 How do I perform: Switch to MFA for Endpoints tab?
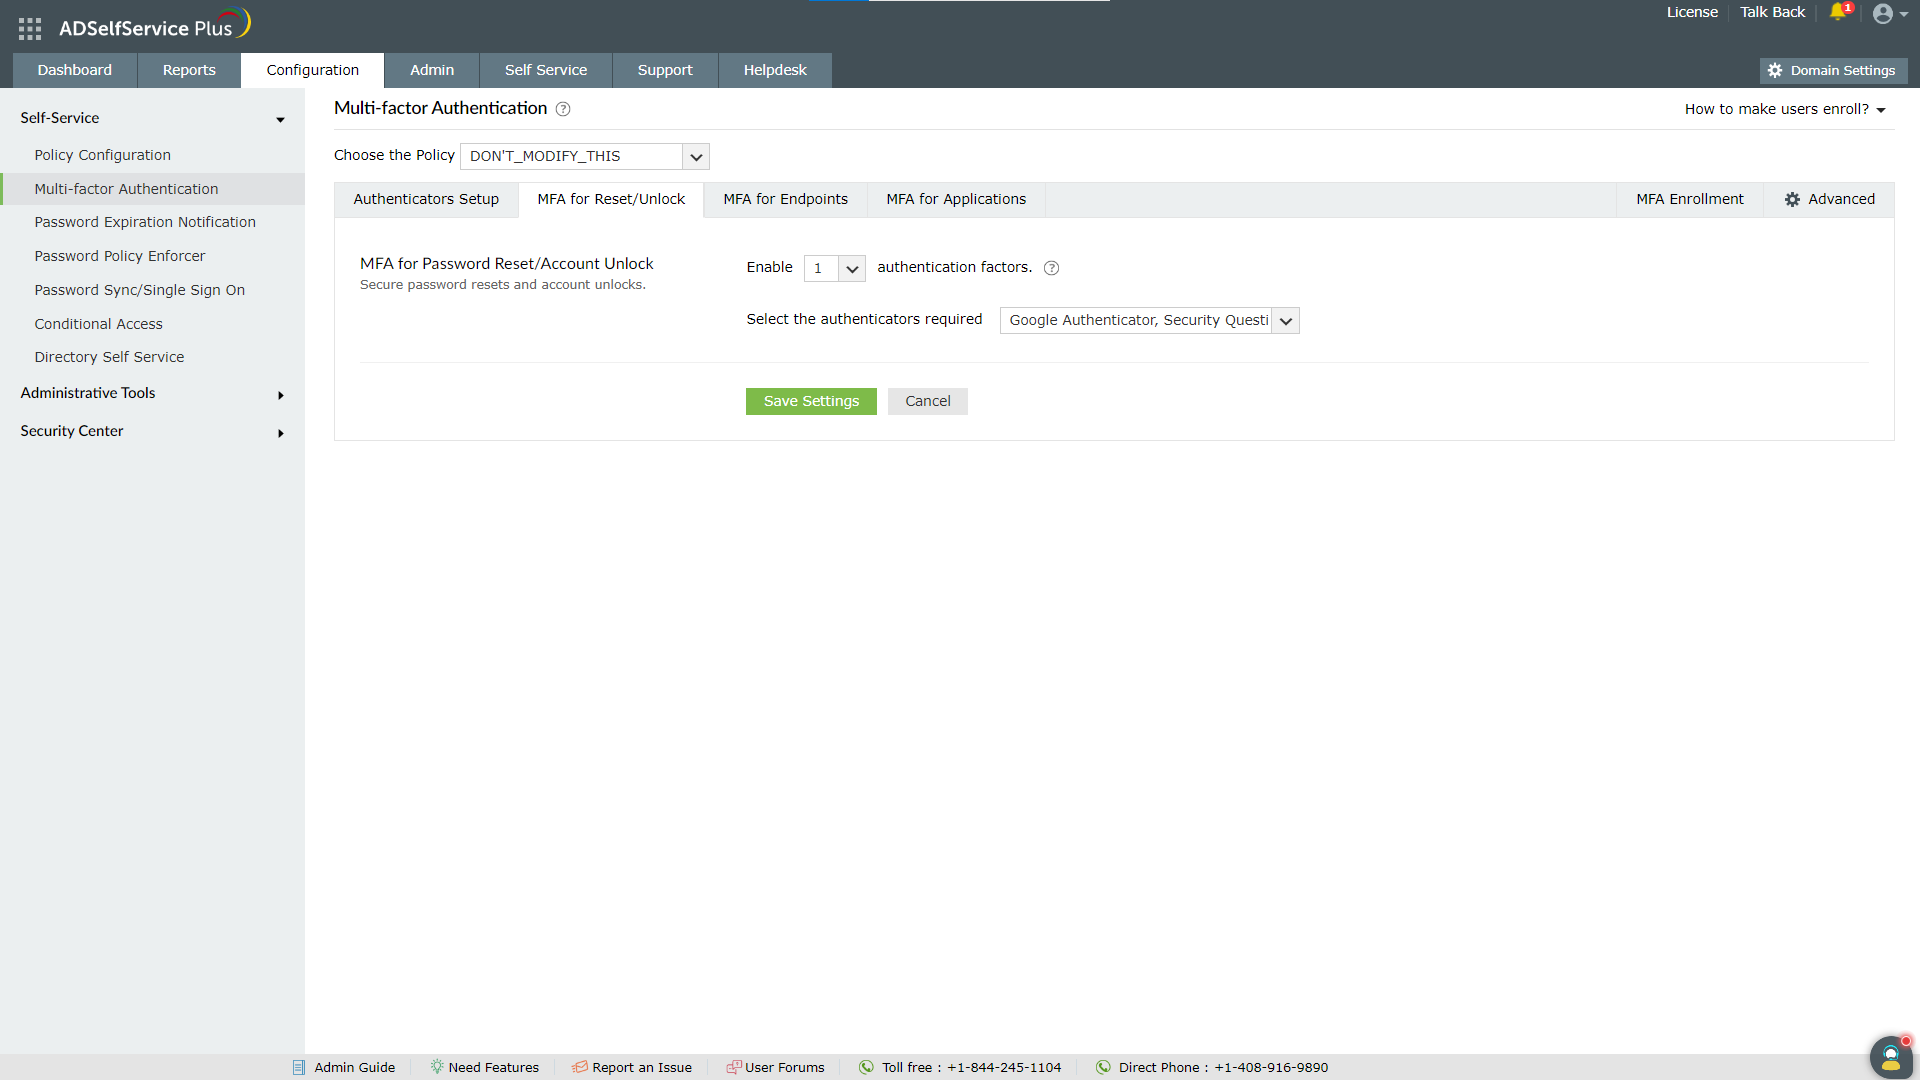[x=785, y=199]
